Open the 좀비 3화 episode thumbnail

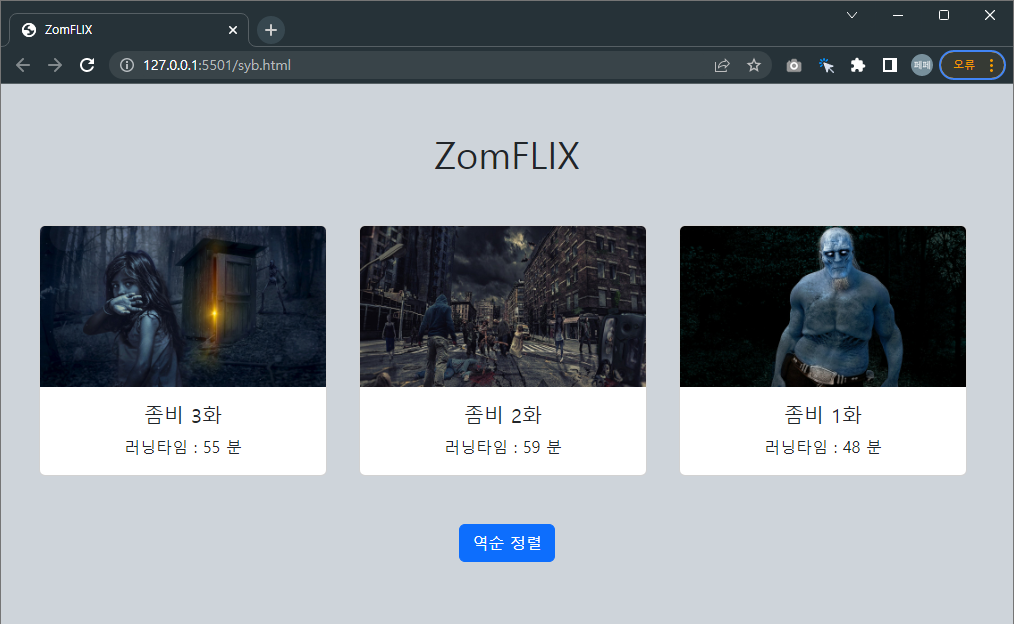[x=182, y=306]
